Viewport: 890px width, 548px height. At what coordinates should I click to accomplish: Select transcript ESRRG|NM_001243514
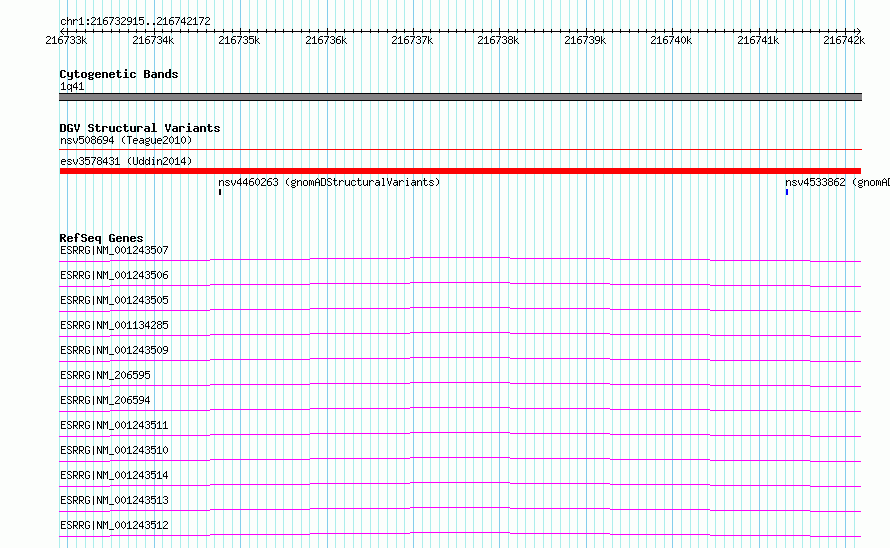(114, 475)
